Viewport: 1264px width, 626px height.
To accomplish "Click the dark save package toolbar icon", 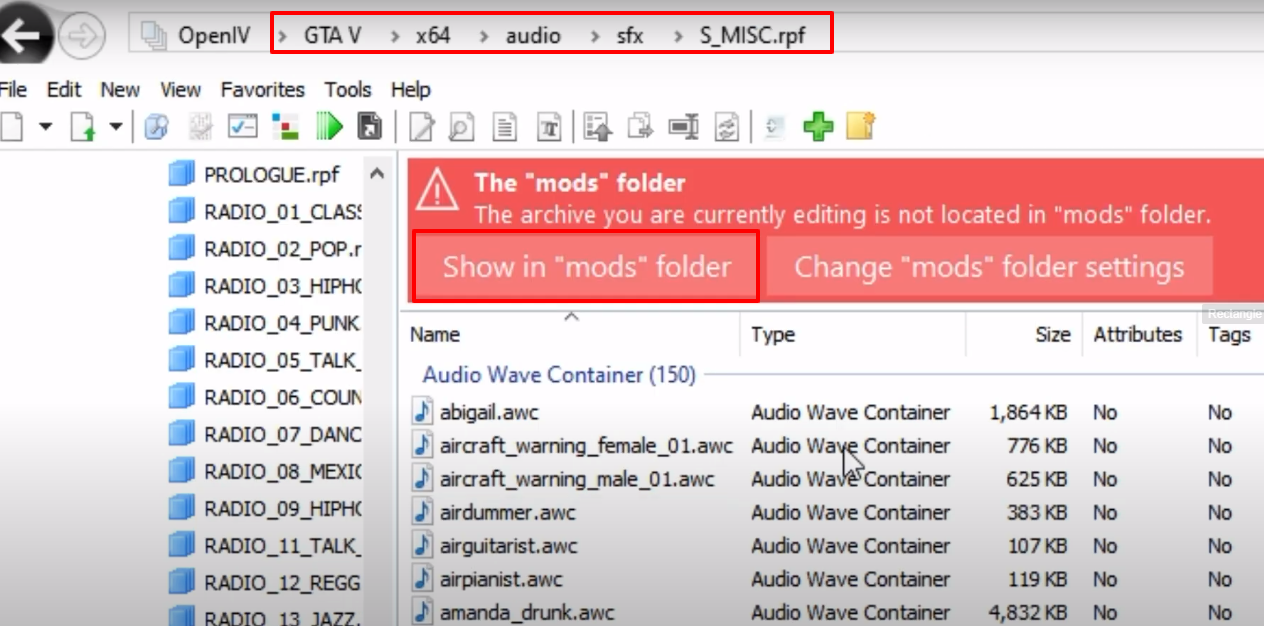I will pyautogui.click(x=370, y=126).
